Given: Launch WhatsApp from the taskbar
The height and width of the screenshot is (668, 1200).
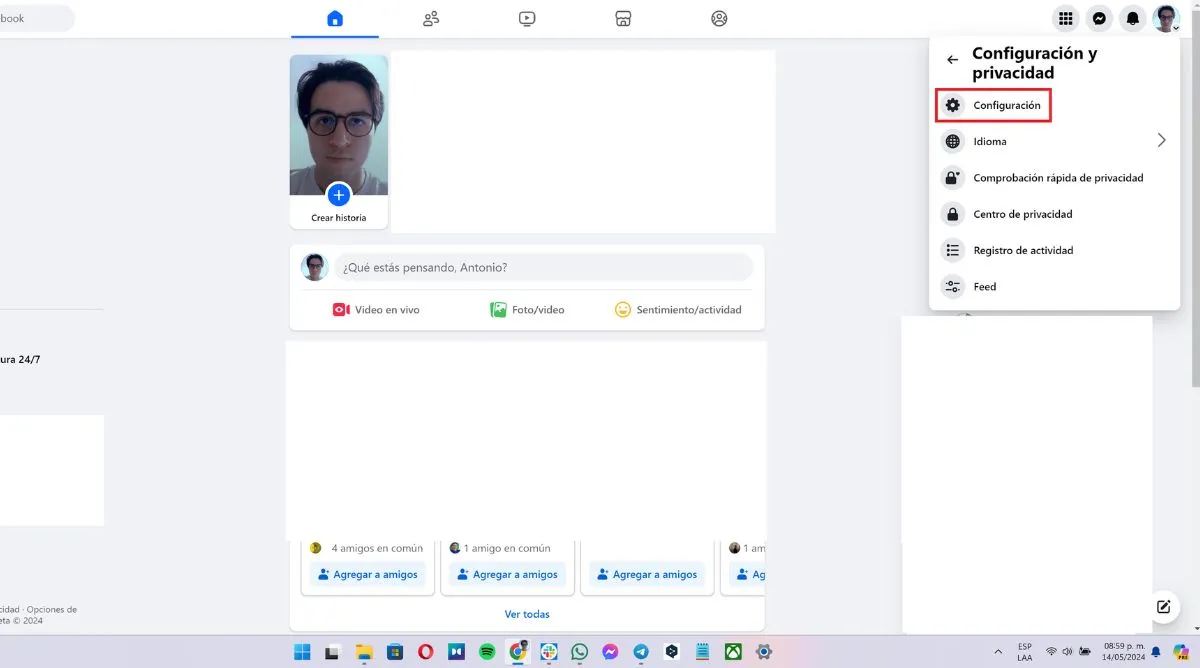Looking at the screenshot, I should point(580,652).
